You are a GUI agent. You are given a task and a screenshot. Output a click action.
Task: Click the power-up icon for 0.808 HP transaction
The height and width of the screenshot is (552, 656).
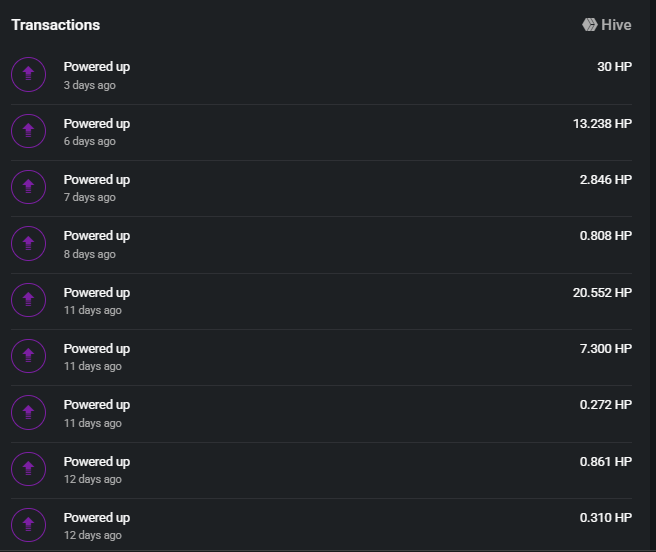pos(28,244)
